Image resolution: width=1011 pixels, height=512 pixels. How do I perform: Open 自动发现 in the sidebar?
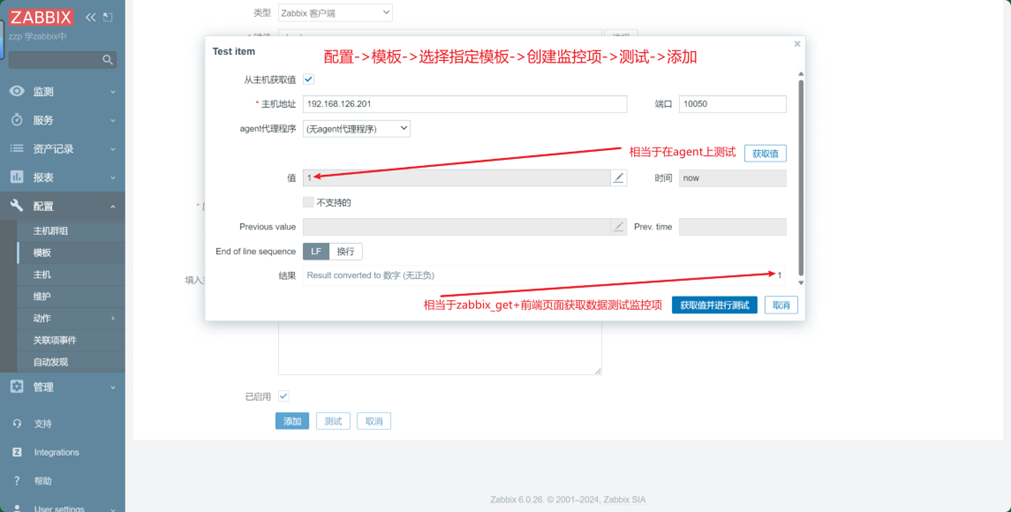[x=50, y=362]
